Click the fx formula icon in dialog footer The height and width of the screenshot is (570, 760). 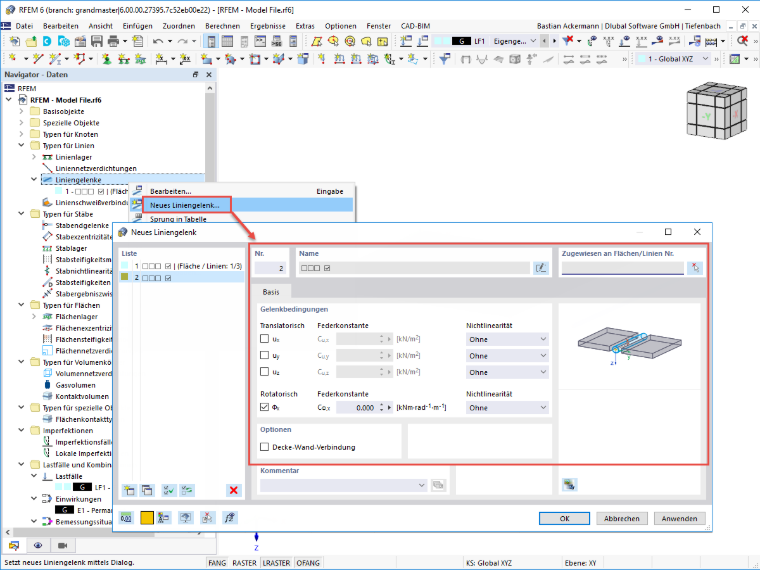pos(230,518)
